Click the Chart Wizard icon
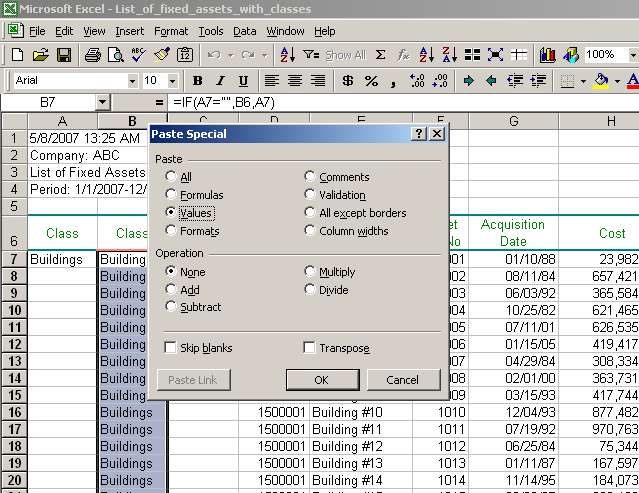The width and height of the screenshot is (639, 493). (x=547, y=55)
